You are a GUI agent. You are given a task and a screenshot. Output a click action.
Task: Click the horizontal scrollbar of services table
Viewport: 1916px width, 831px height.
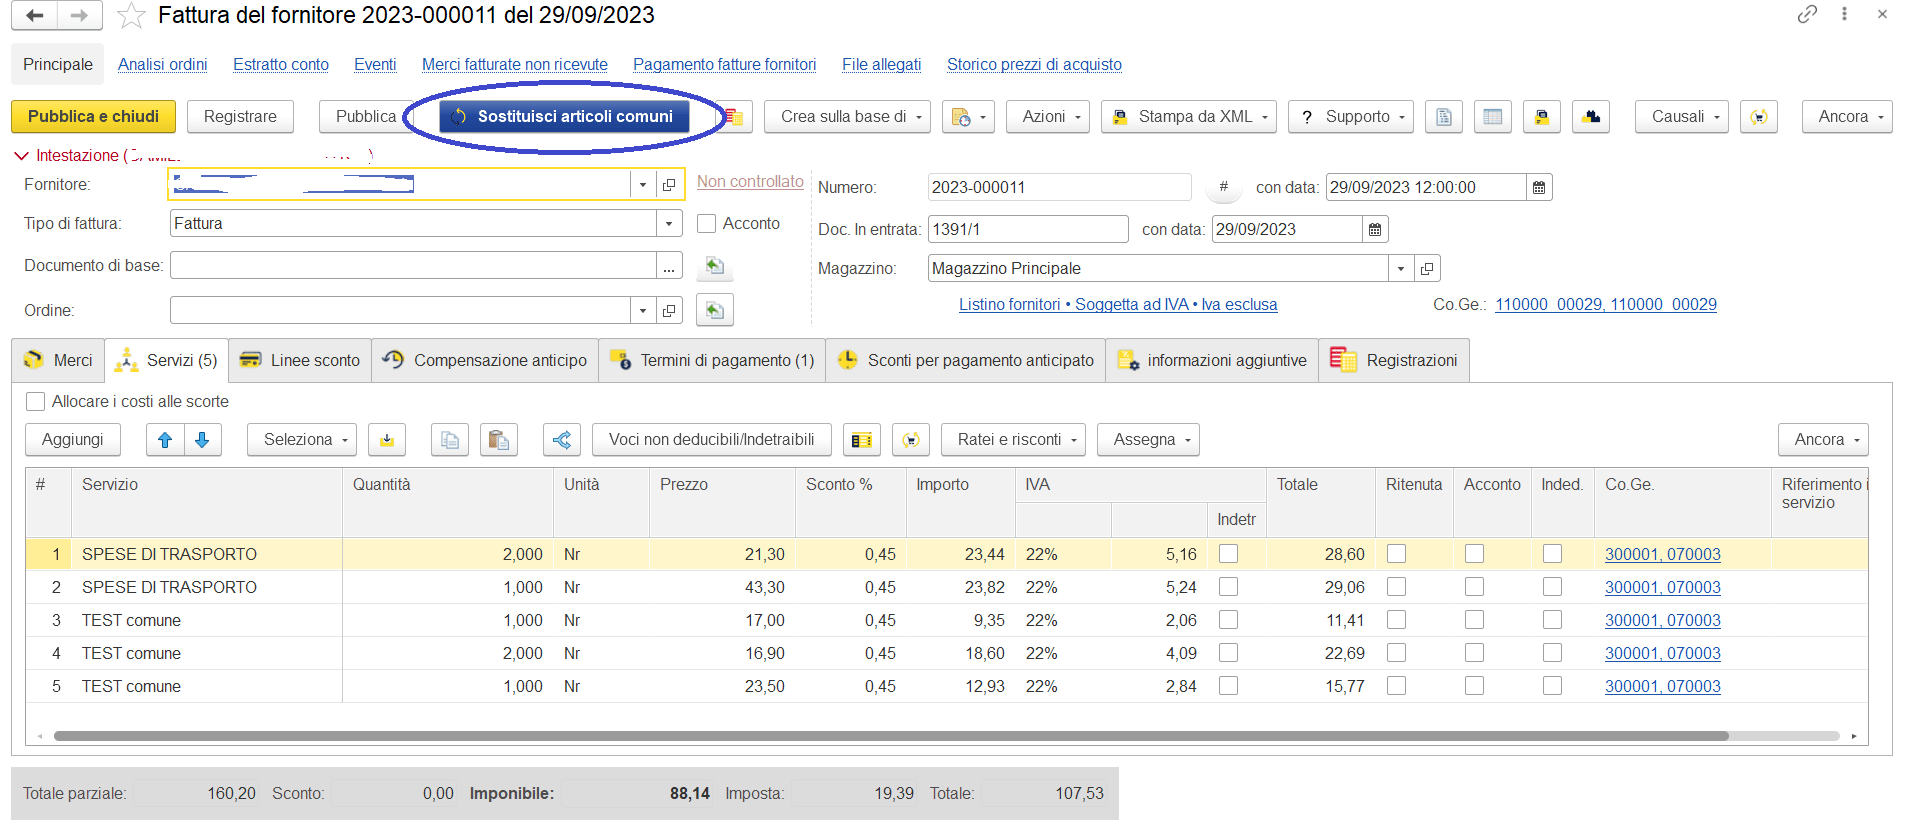(891, 736)
